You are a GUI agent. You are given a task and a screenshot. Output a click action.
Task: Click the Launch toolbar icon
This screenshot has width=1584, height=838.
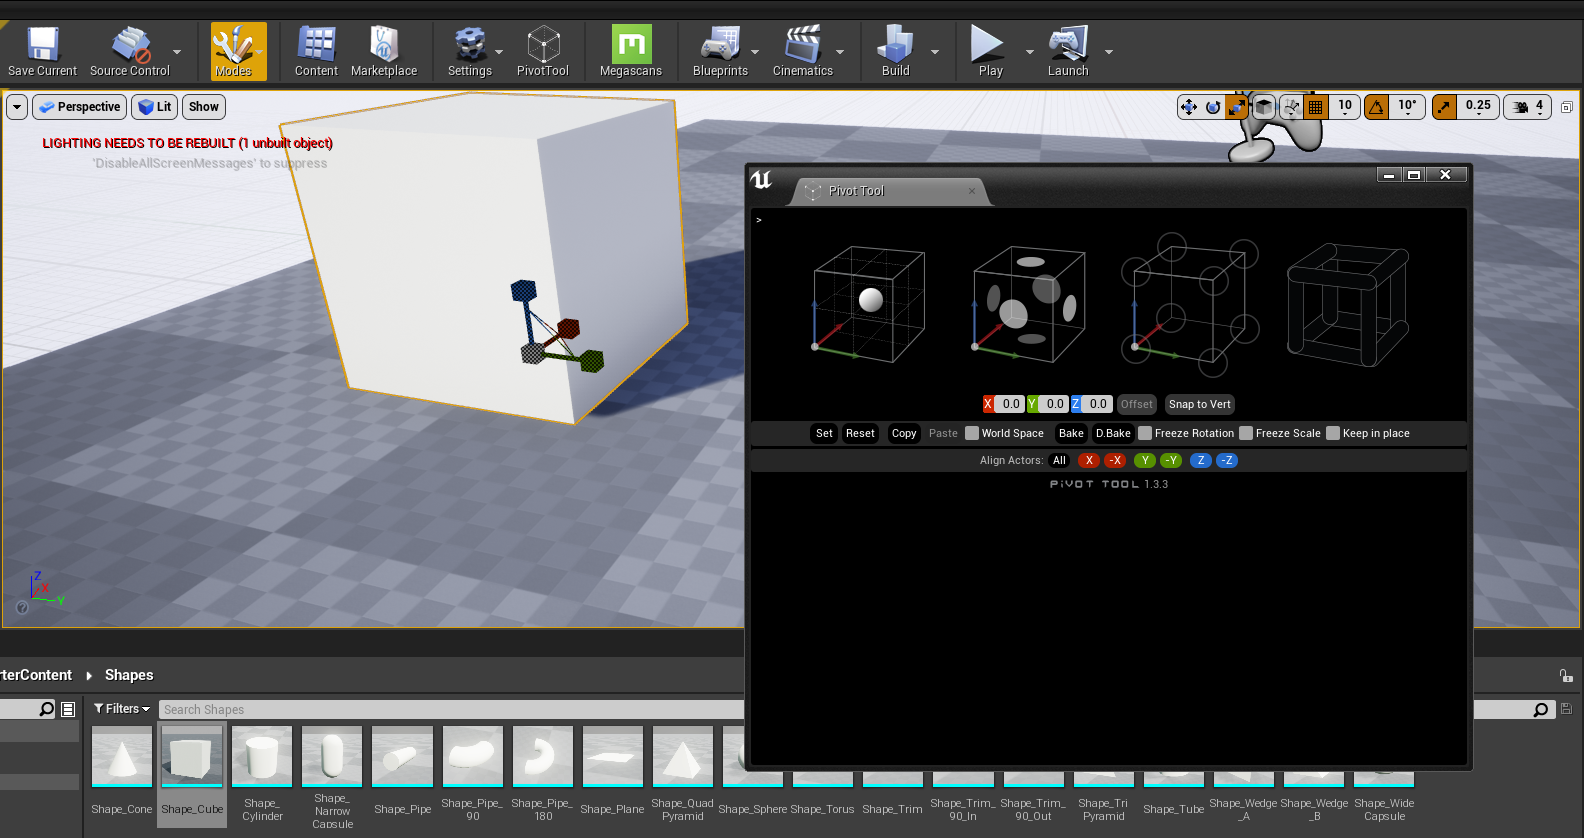[1068, 45]
